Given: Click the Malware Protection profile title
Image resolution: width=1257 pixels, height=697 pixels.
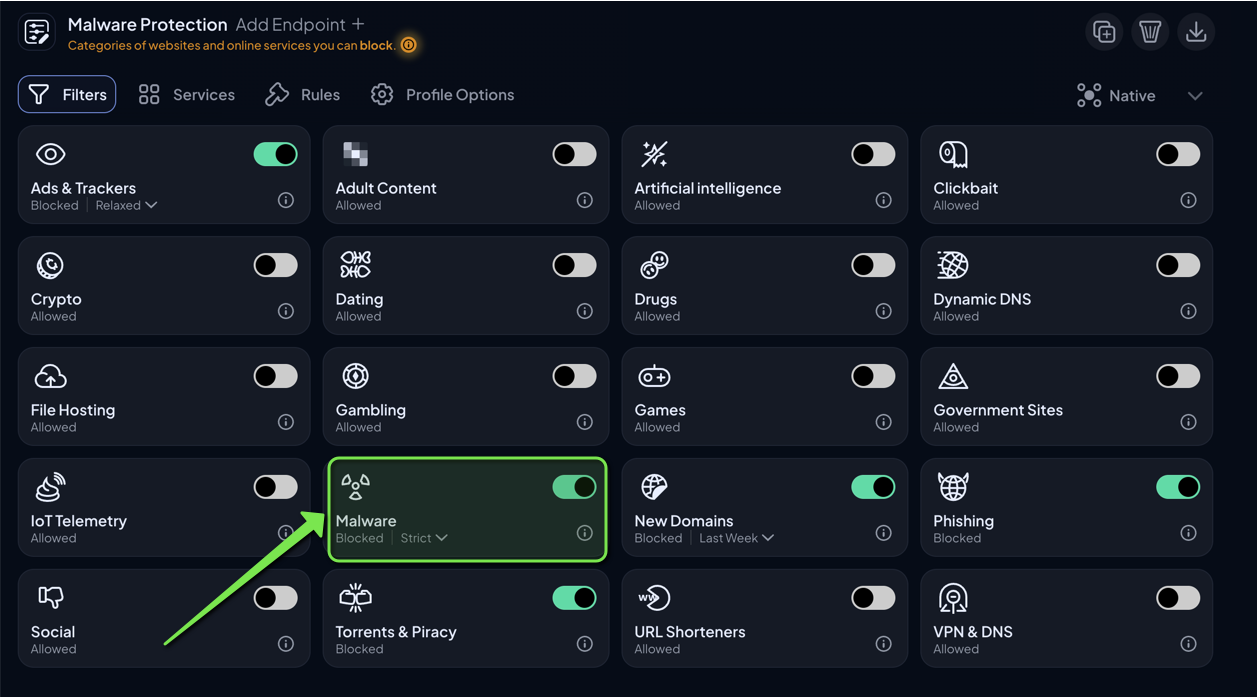Looking at the screenshot, I should coord(147,24).
